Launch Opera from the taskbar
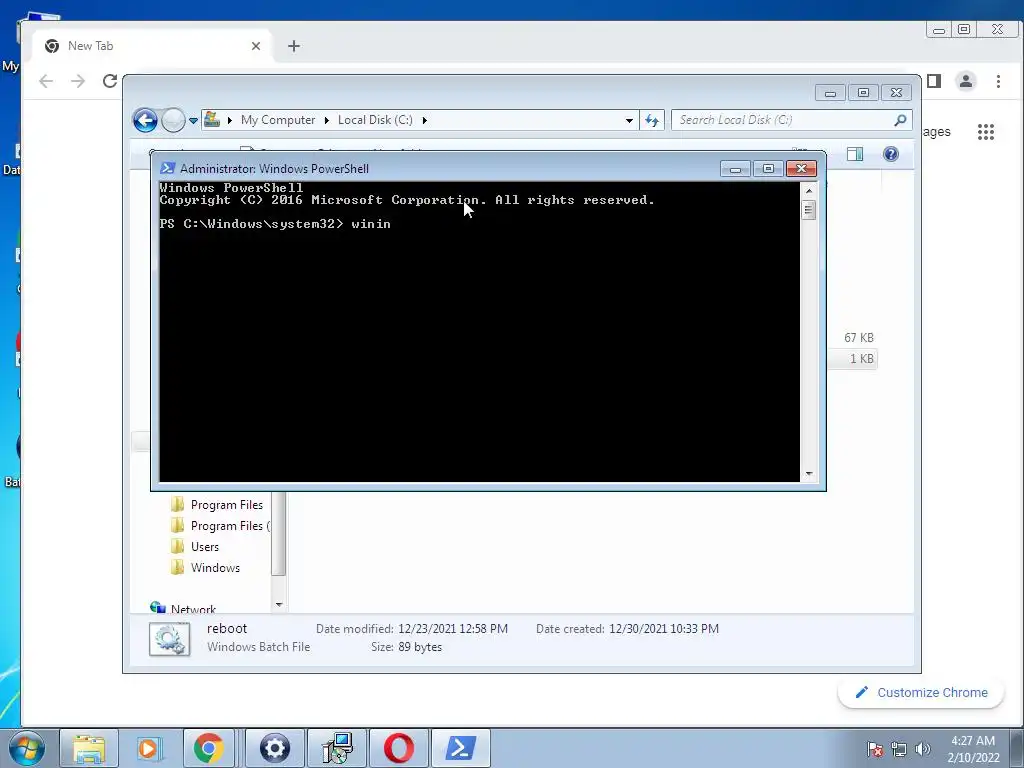This screenshot has height=768, width=1024. 399,748
